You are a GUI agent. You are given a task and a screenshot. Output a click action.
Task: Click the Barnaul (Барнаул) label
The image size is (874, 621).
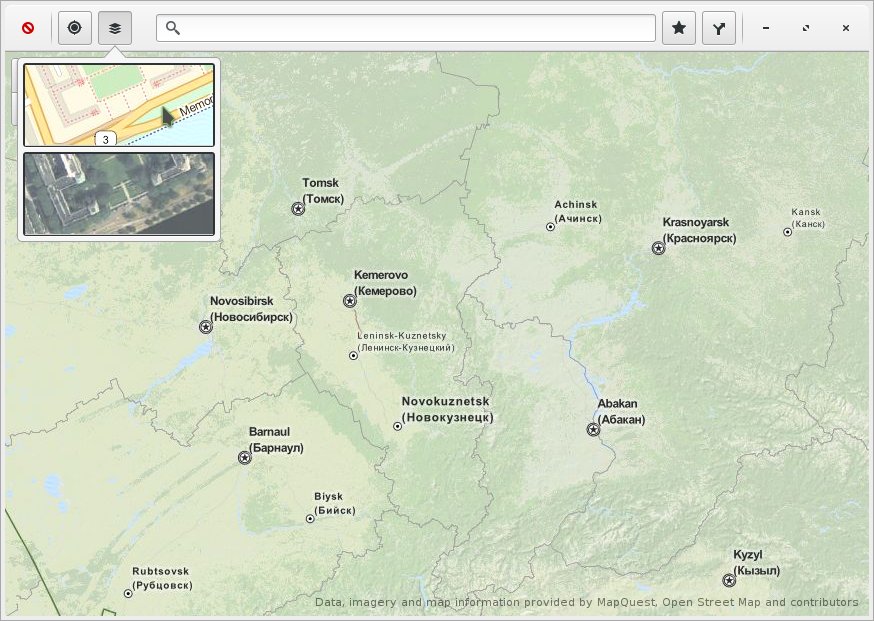click(x=276, y=440)
